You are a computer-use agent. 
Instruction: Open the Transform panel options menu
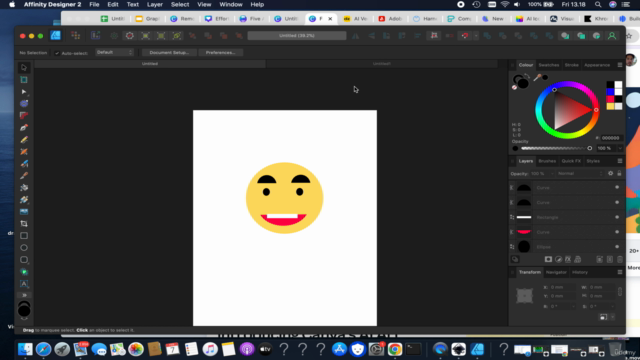pos(620,272)
